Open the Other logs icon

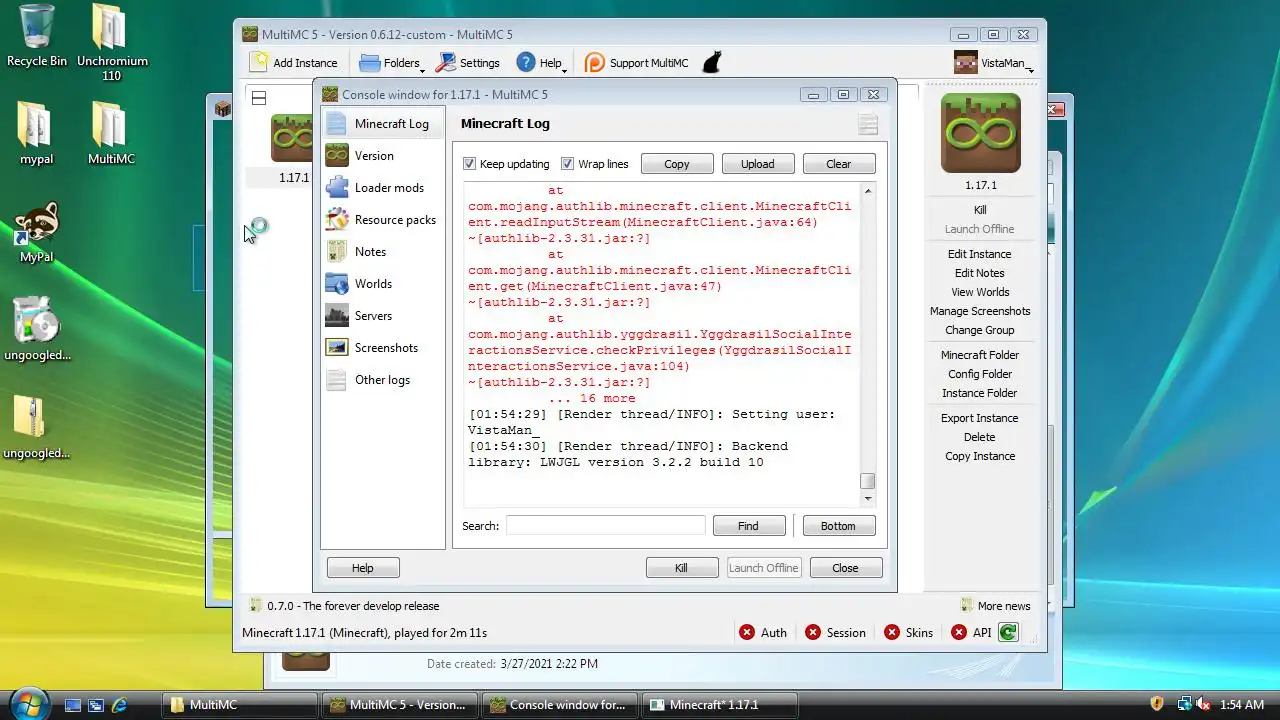[337, 380]
